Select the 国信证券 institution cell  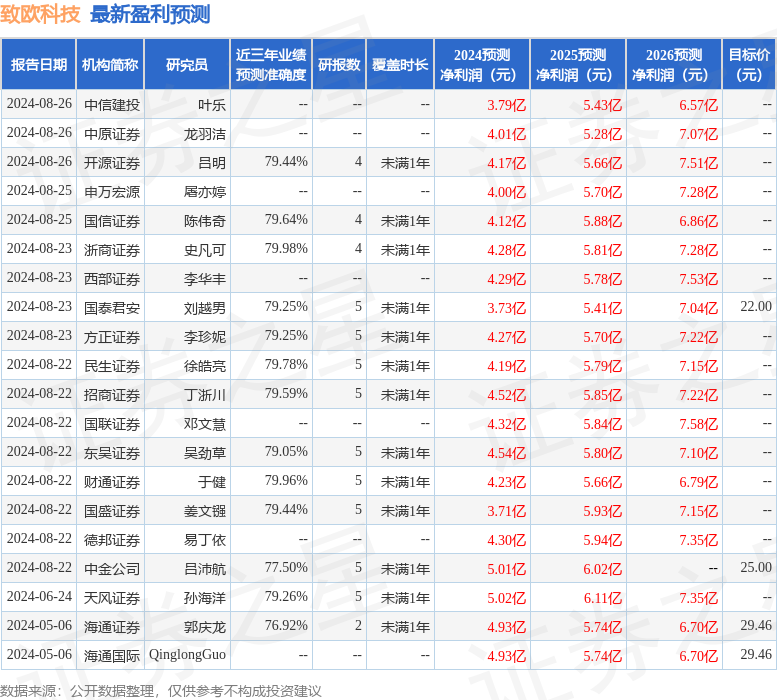112,221
